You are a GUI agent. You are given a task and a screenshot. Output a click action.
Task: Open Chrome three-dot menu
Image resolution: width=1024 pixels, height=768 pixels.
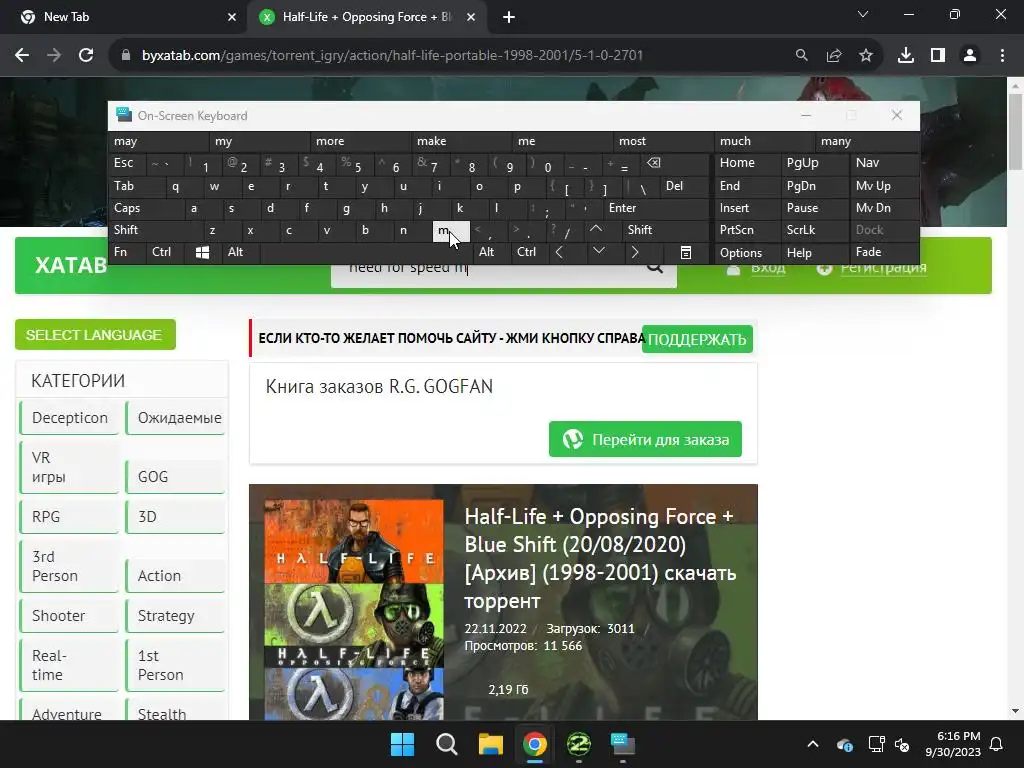point(1002,56)
